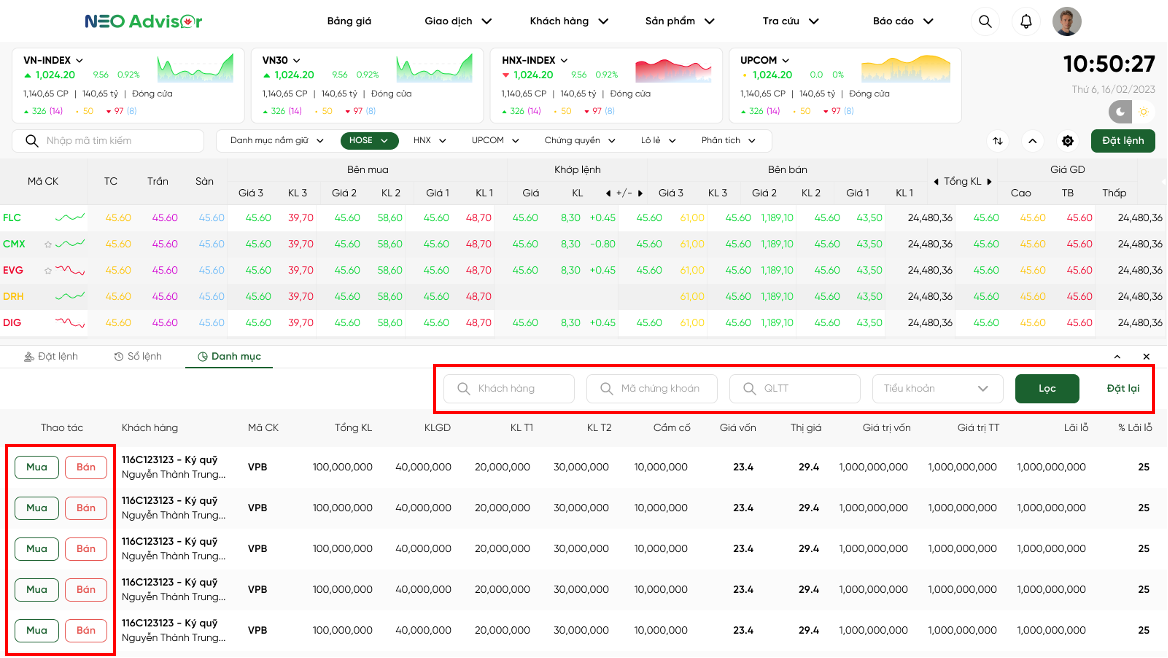The width and height of the screenshot is (1168, 658).
Task: Open the settings gear icon
Action: pos(1067,141)
